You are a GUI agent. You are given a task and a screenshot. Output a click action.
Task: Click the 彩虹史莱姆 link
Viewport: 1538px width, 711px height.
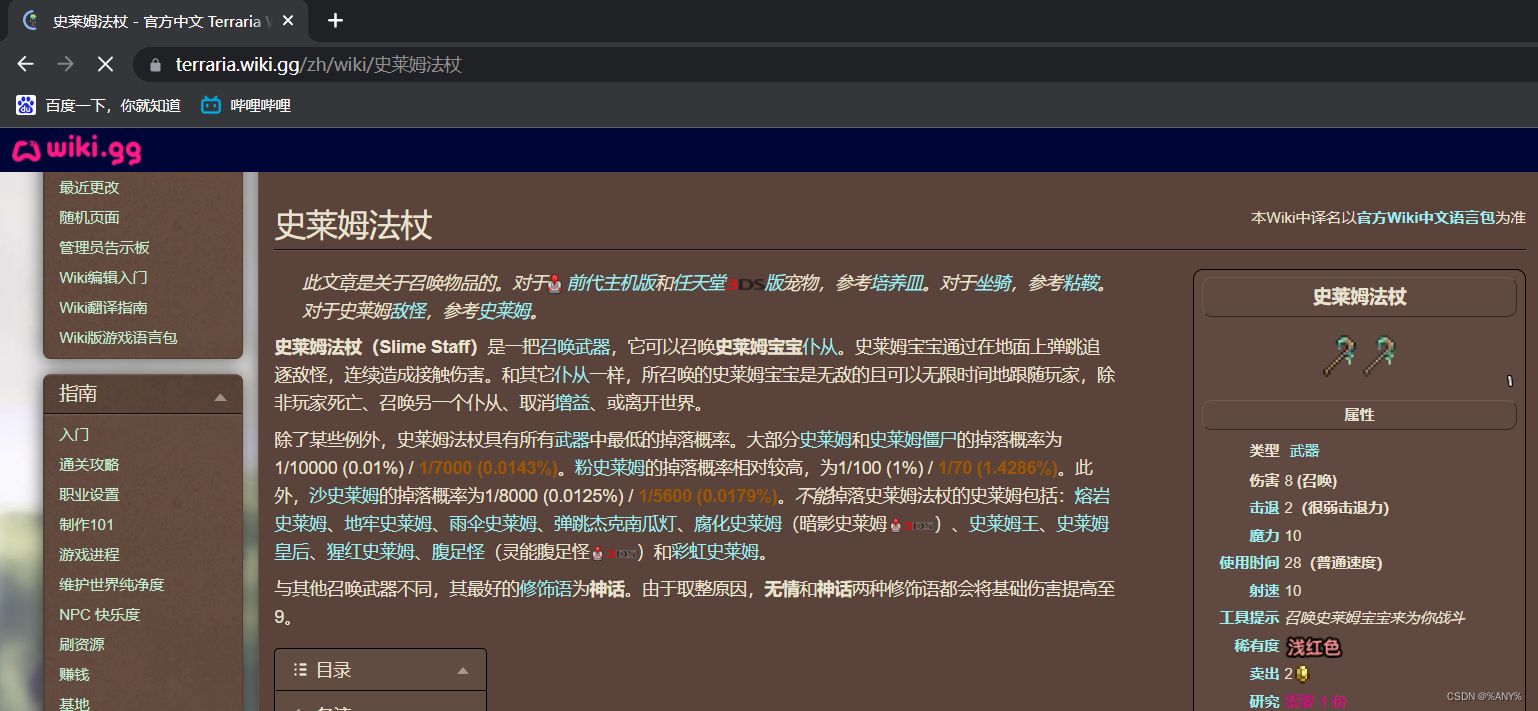[715, 551]
